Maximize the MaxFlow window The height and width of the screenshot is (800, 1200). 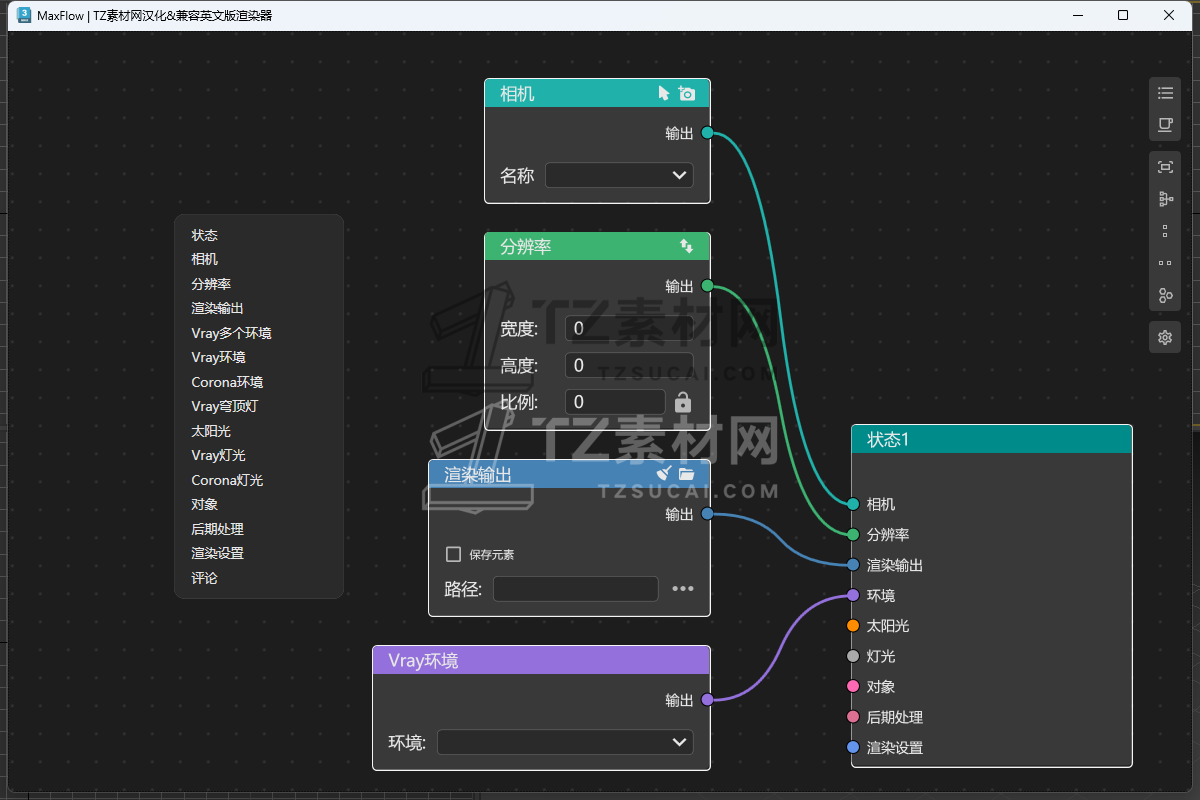click(1123, 15)
